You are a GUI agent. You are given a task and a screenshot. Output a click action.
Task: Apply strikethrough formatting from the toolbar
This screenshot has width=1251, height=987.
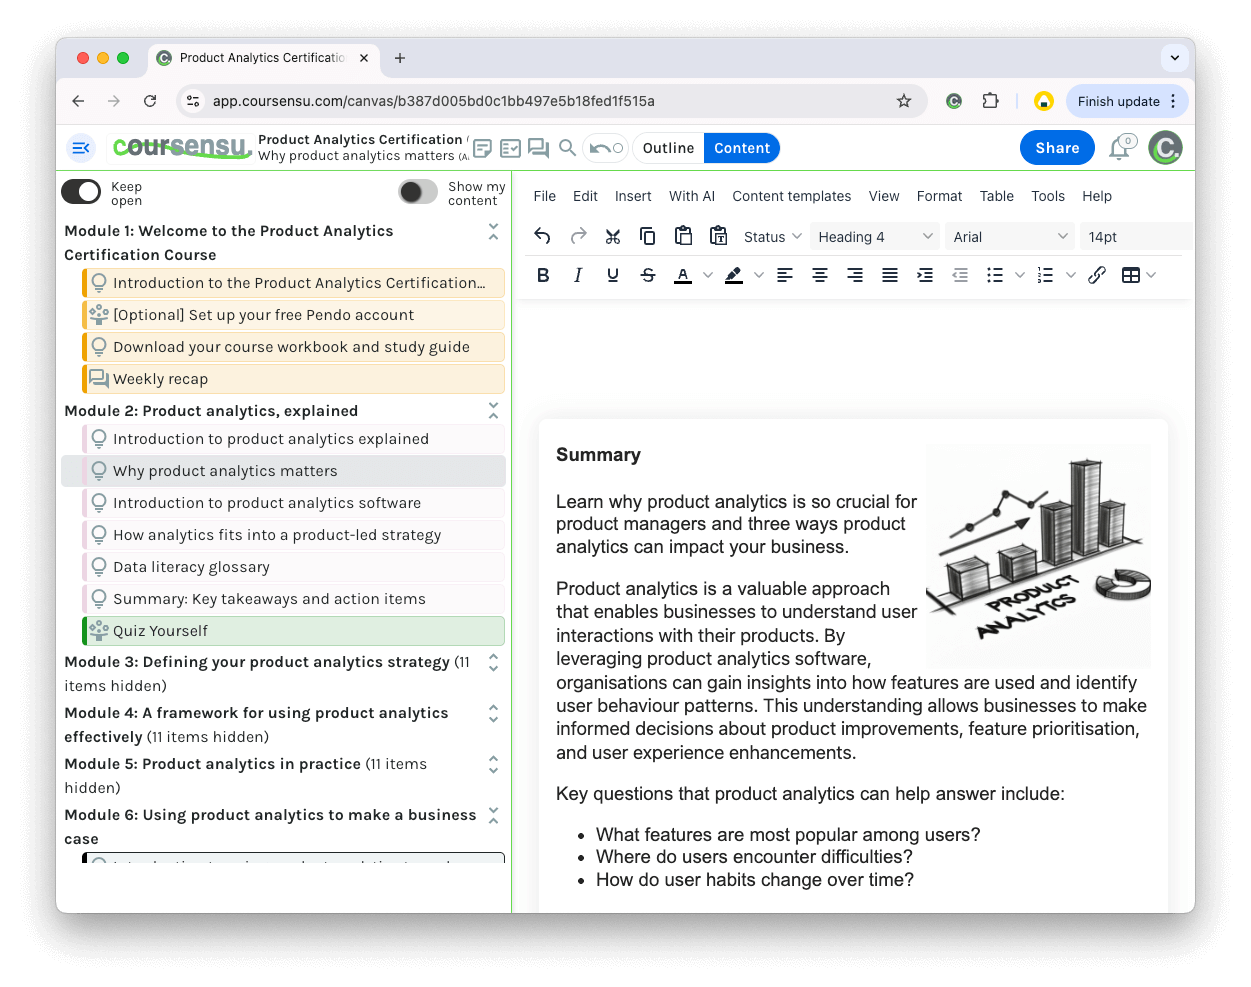pyautogui.click(x=648, y=275)
